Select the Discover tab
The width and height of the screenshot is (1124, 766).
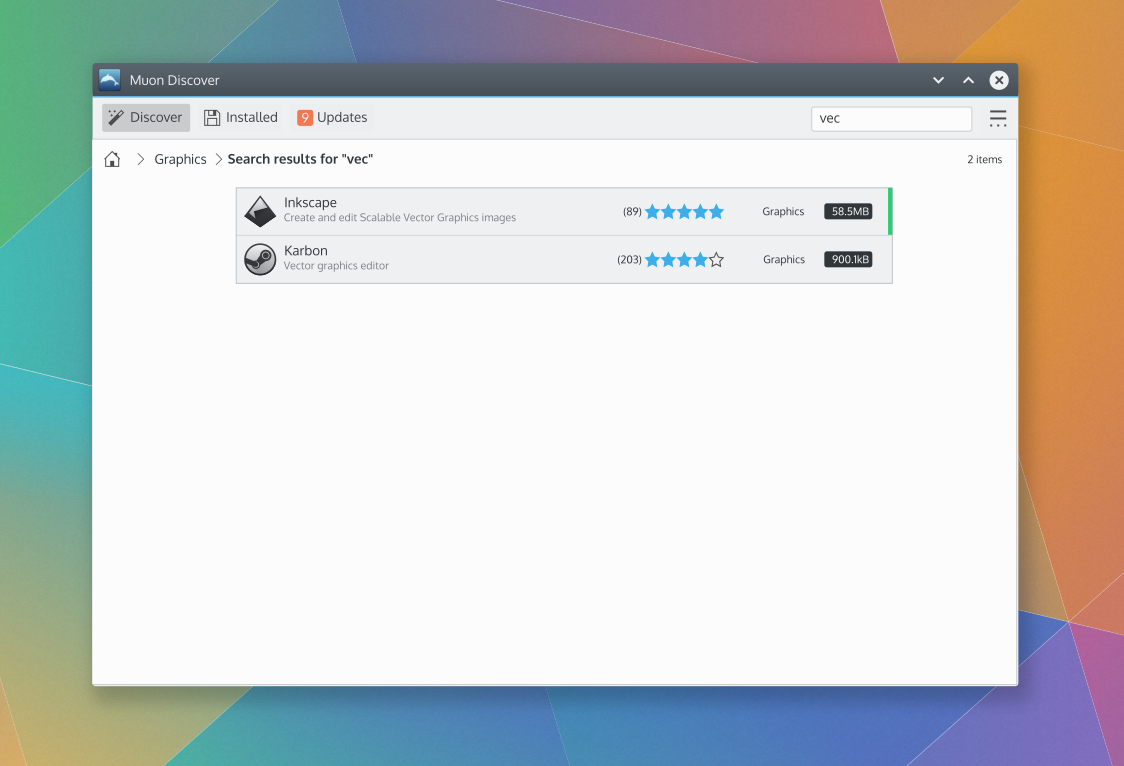tap(146, 117)
